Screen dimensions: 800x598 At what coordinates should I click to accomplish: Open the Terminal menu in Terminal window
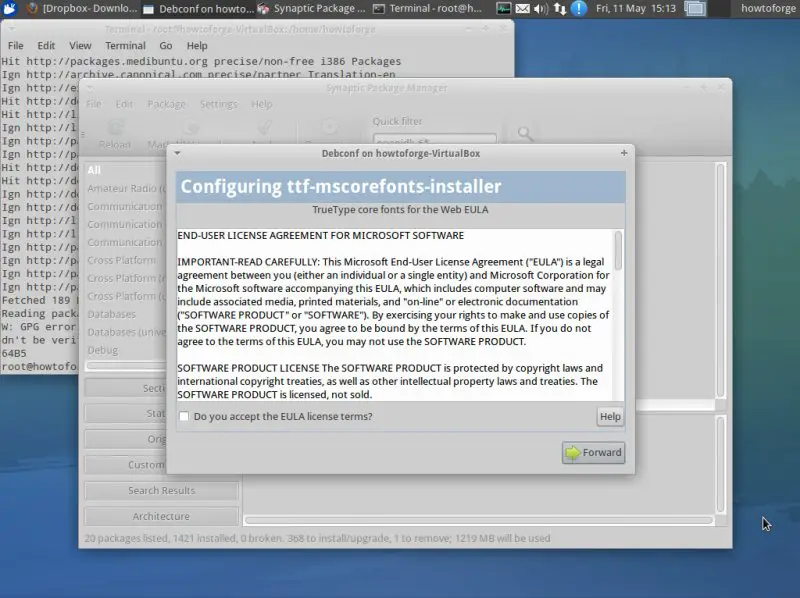click(x=126, y=45)
